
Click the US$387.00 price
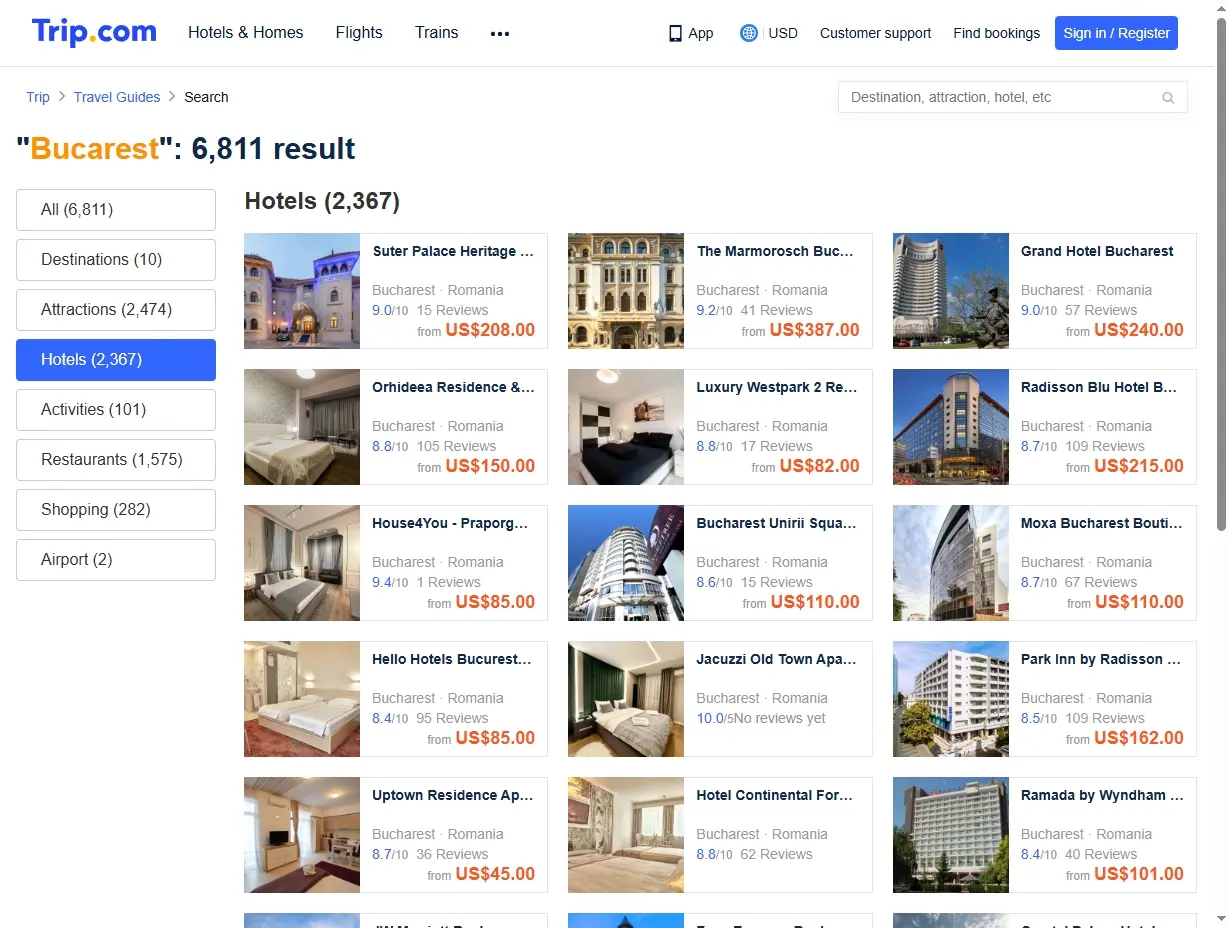click(814, 330)
